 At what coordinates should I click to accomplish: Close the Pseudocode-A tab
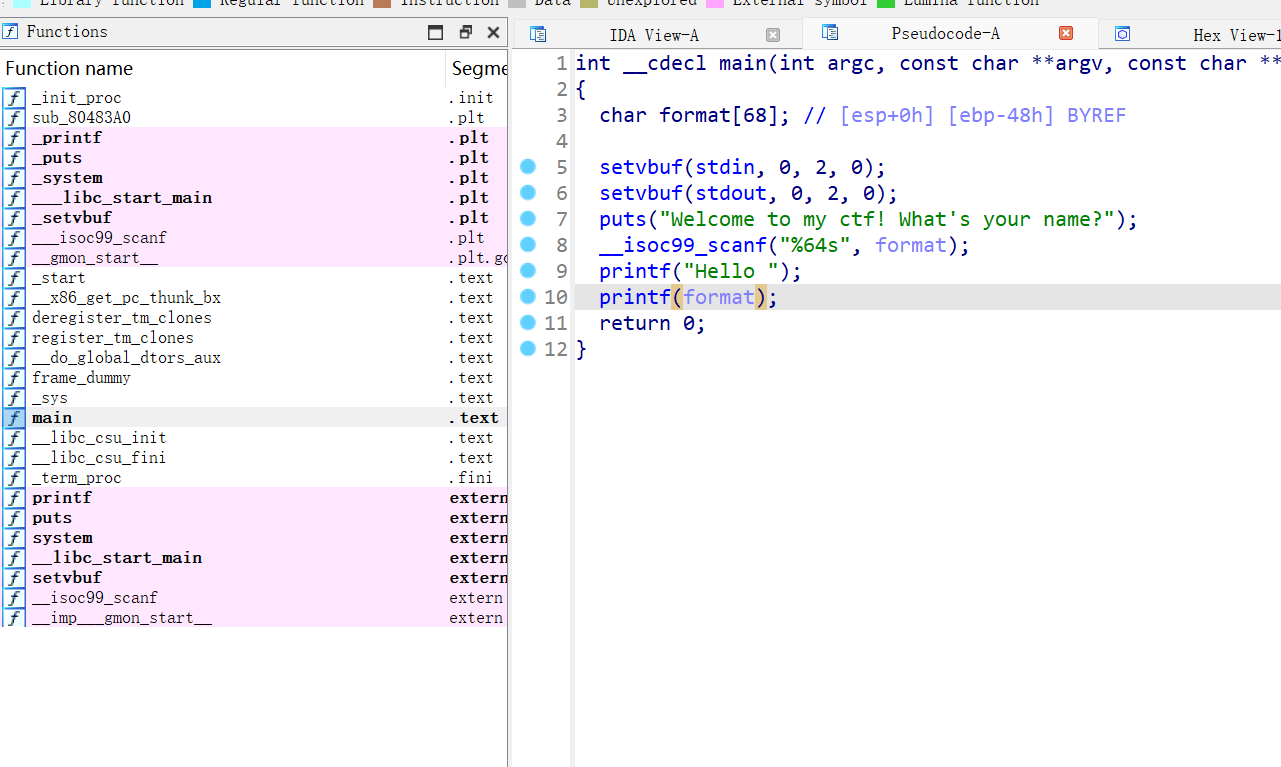click(x=1066, y=33)
